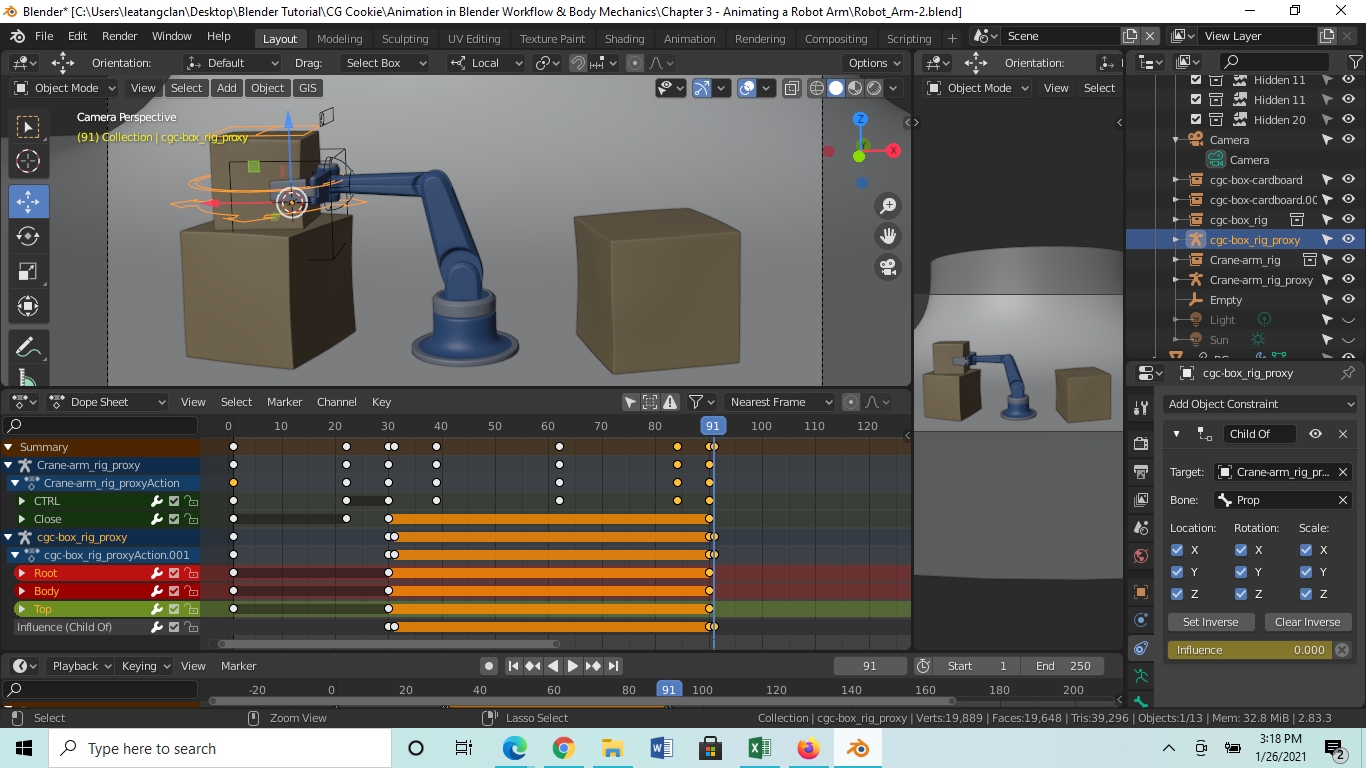Open the Add Object Constraint dropdown
Viewport: 1366px width, 768px height.
click(x=1261, y=404)
